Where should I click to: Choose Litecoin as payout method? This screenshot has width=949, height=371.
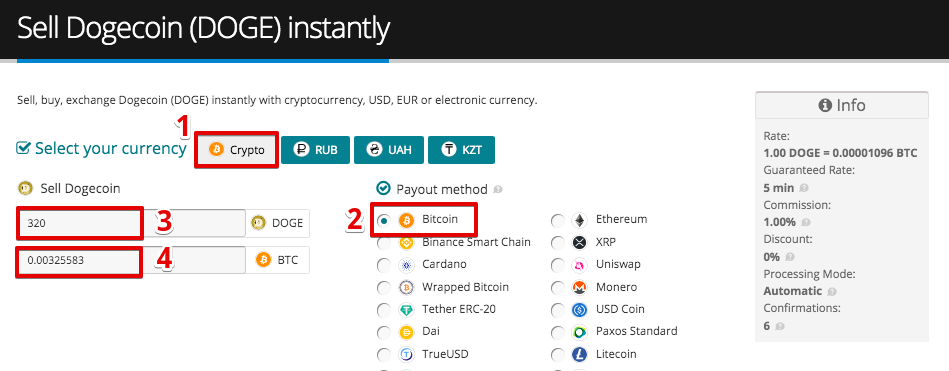[x=558, y=355]
